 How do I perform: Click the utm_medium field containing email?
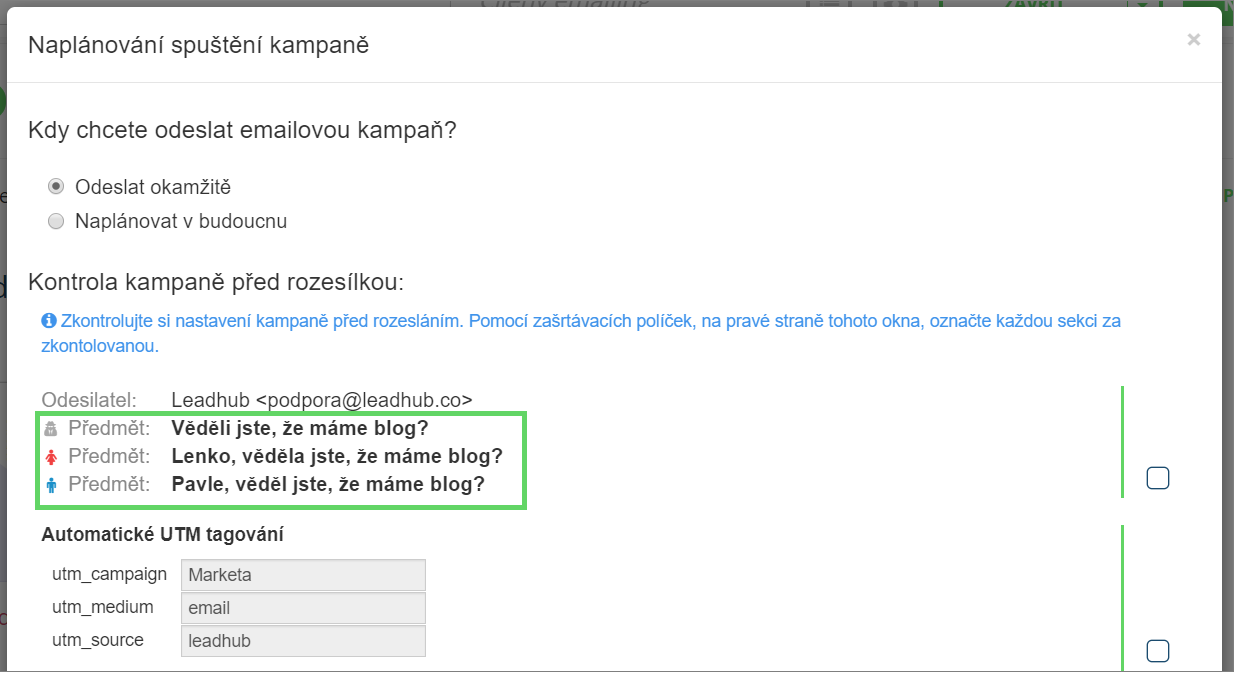302,607
